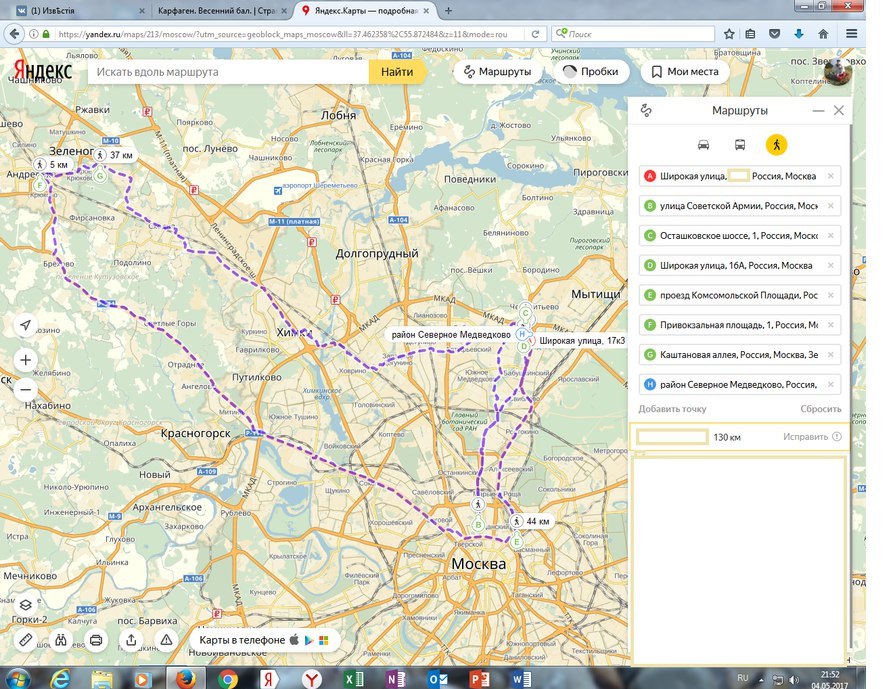
Task: Open Firefox downloads arrow
Action: point(799,34)
